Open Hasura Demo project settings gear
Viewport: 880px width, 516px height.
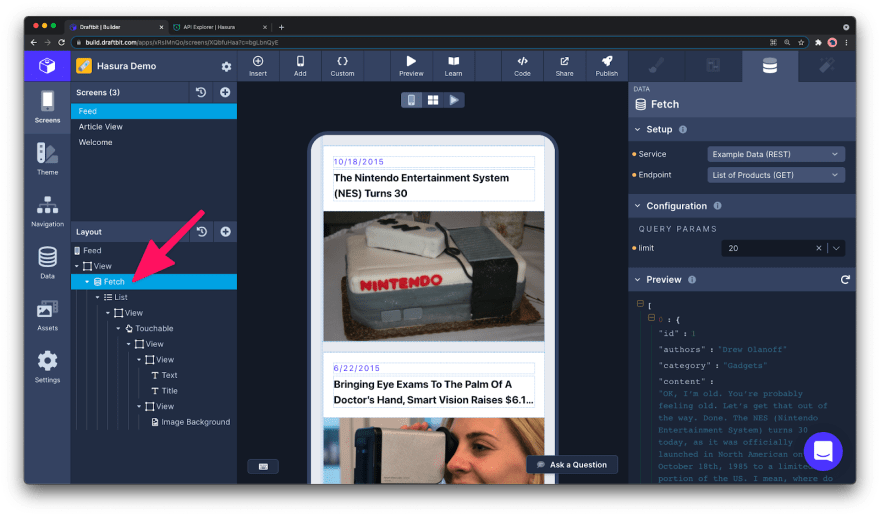coord(226,66)
